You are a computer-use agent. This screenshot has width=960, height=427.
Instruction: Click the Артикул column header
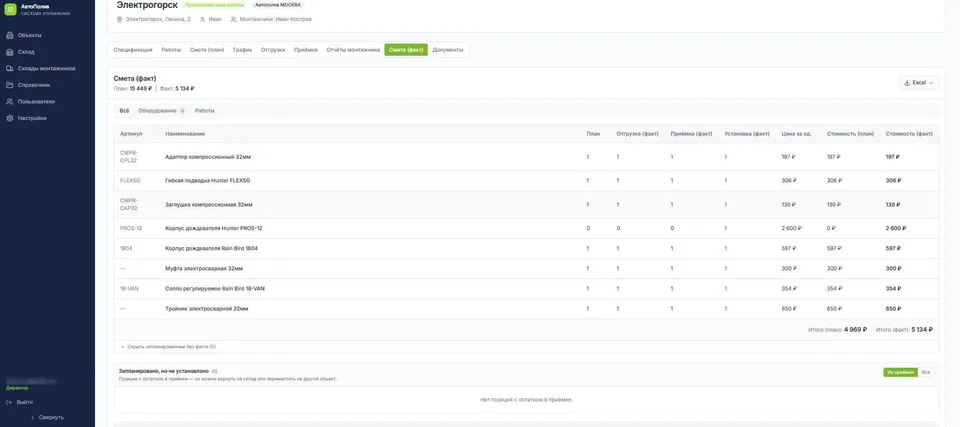tap(131, 134)
